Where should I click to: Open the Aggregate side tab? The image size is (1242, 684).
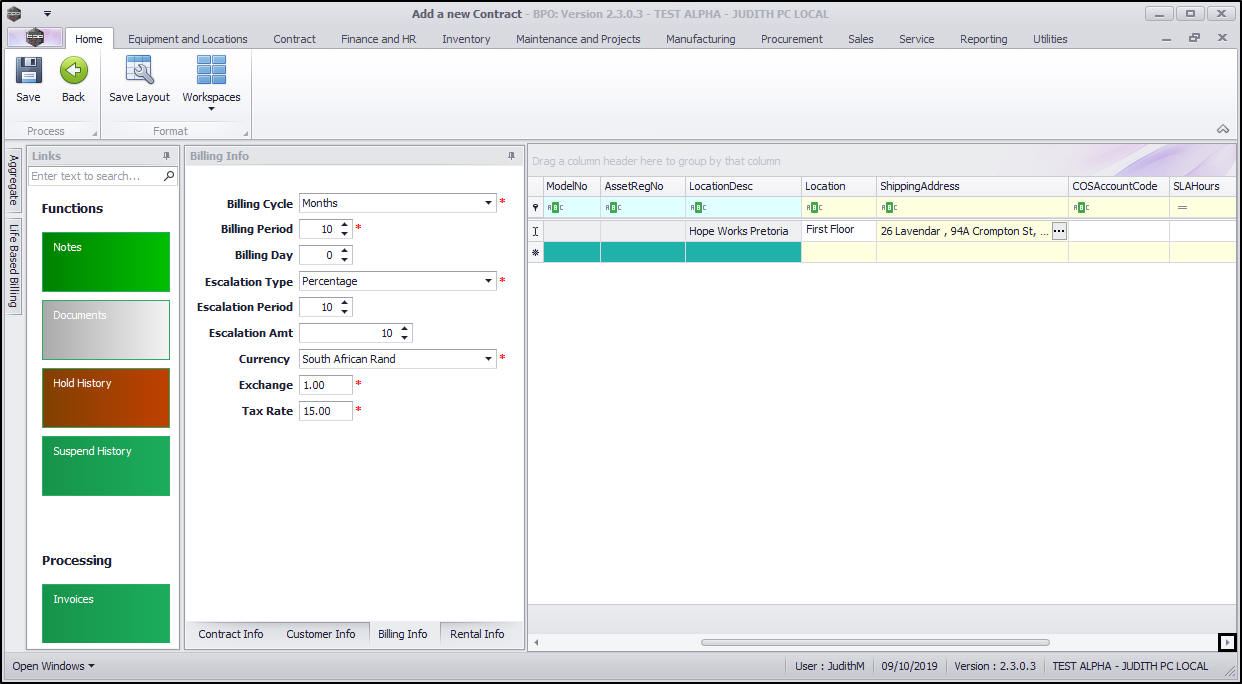pyautogui.click(x=14, y=180)
